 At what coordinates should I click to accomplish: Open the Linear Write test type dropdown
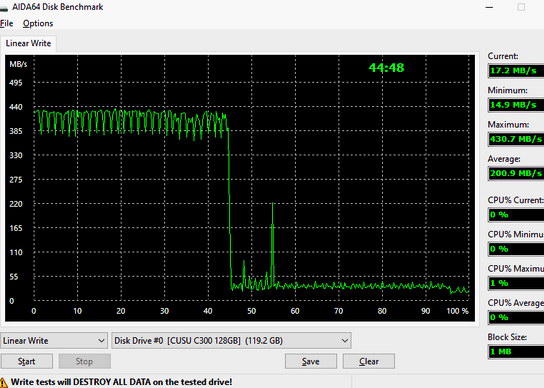pyautogui.click(x=53, y=340)
